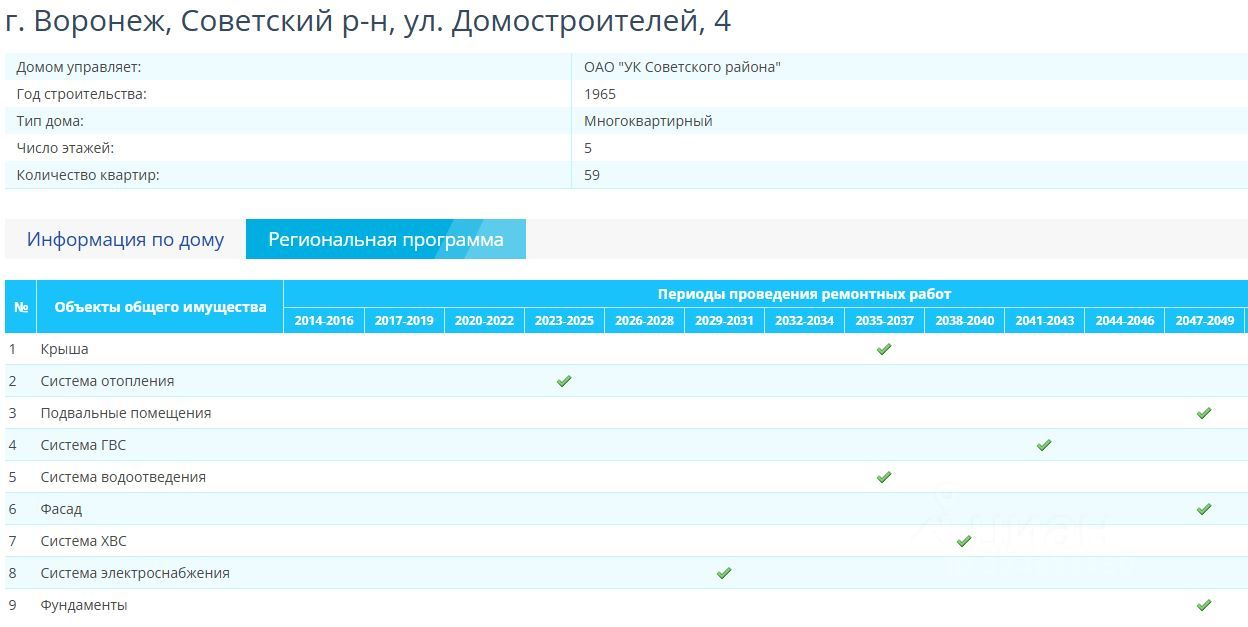Open the Информация по дому tab
Image resolution: width=1248 pixels, height=627 pixels.
pyautogui.click(x=125, y=240)
